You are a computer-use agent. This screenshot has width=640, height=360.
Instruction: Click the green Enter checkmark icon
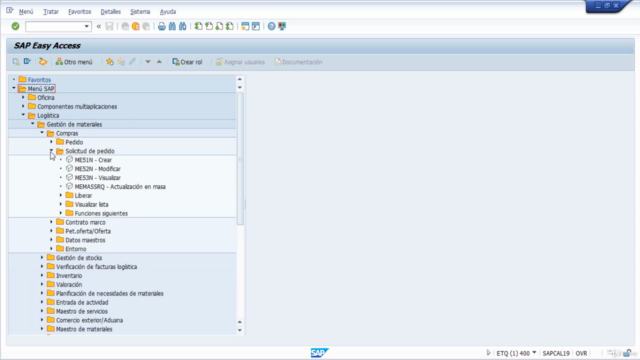pyautogui.click(x=16, y=26)
